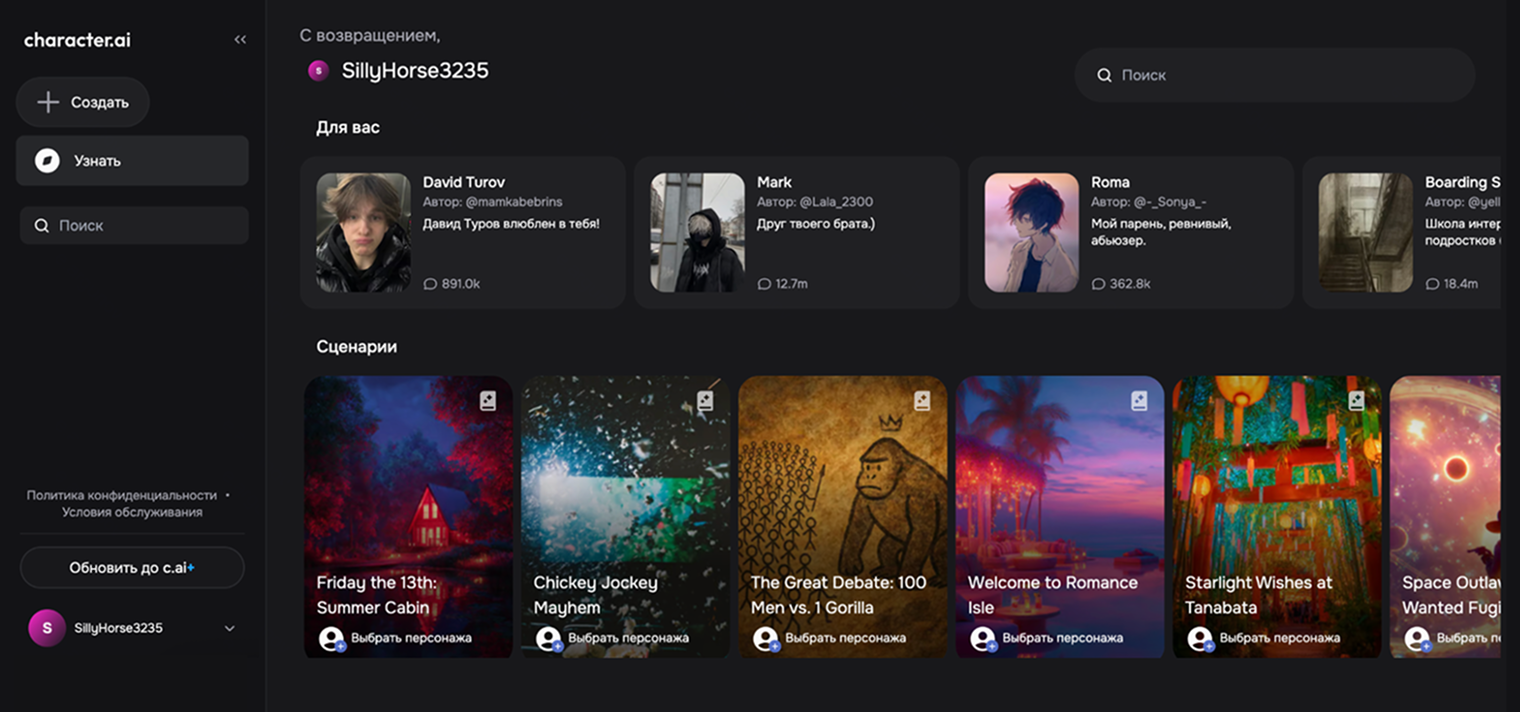Expand account menu chevron near SillyHorse3235
The width and height of the screenshot is (1520, 712).
tap(229, 628)
